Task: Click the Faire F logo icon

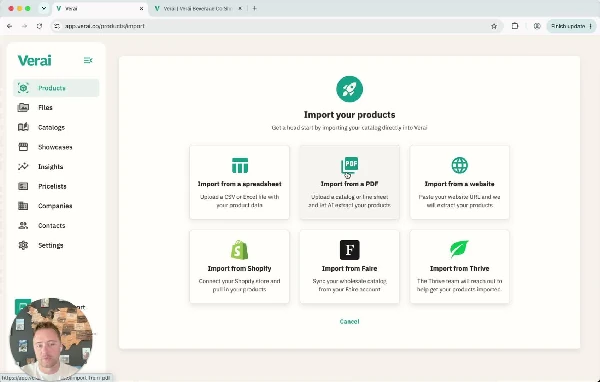Action: 349,250
